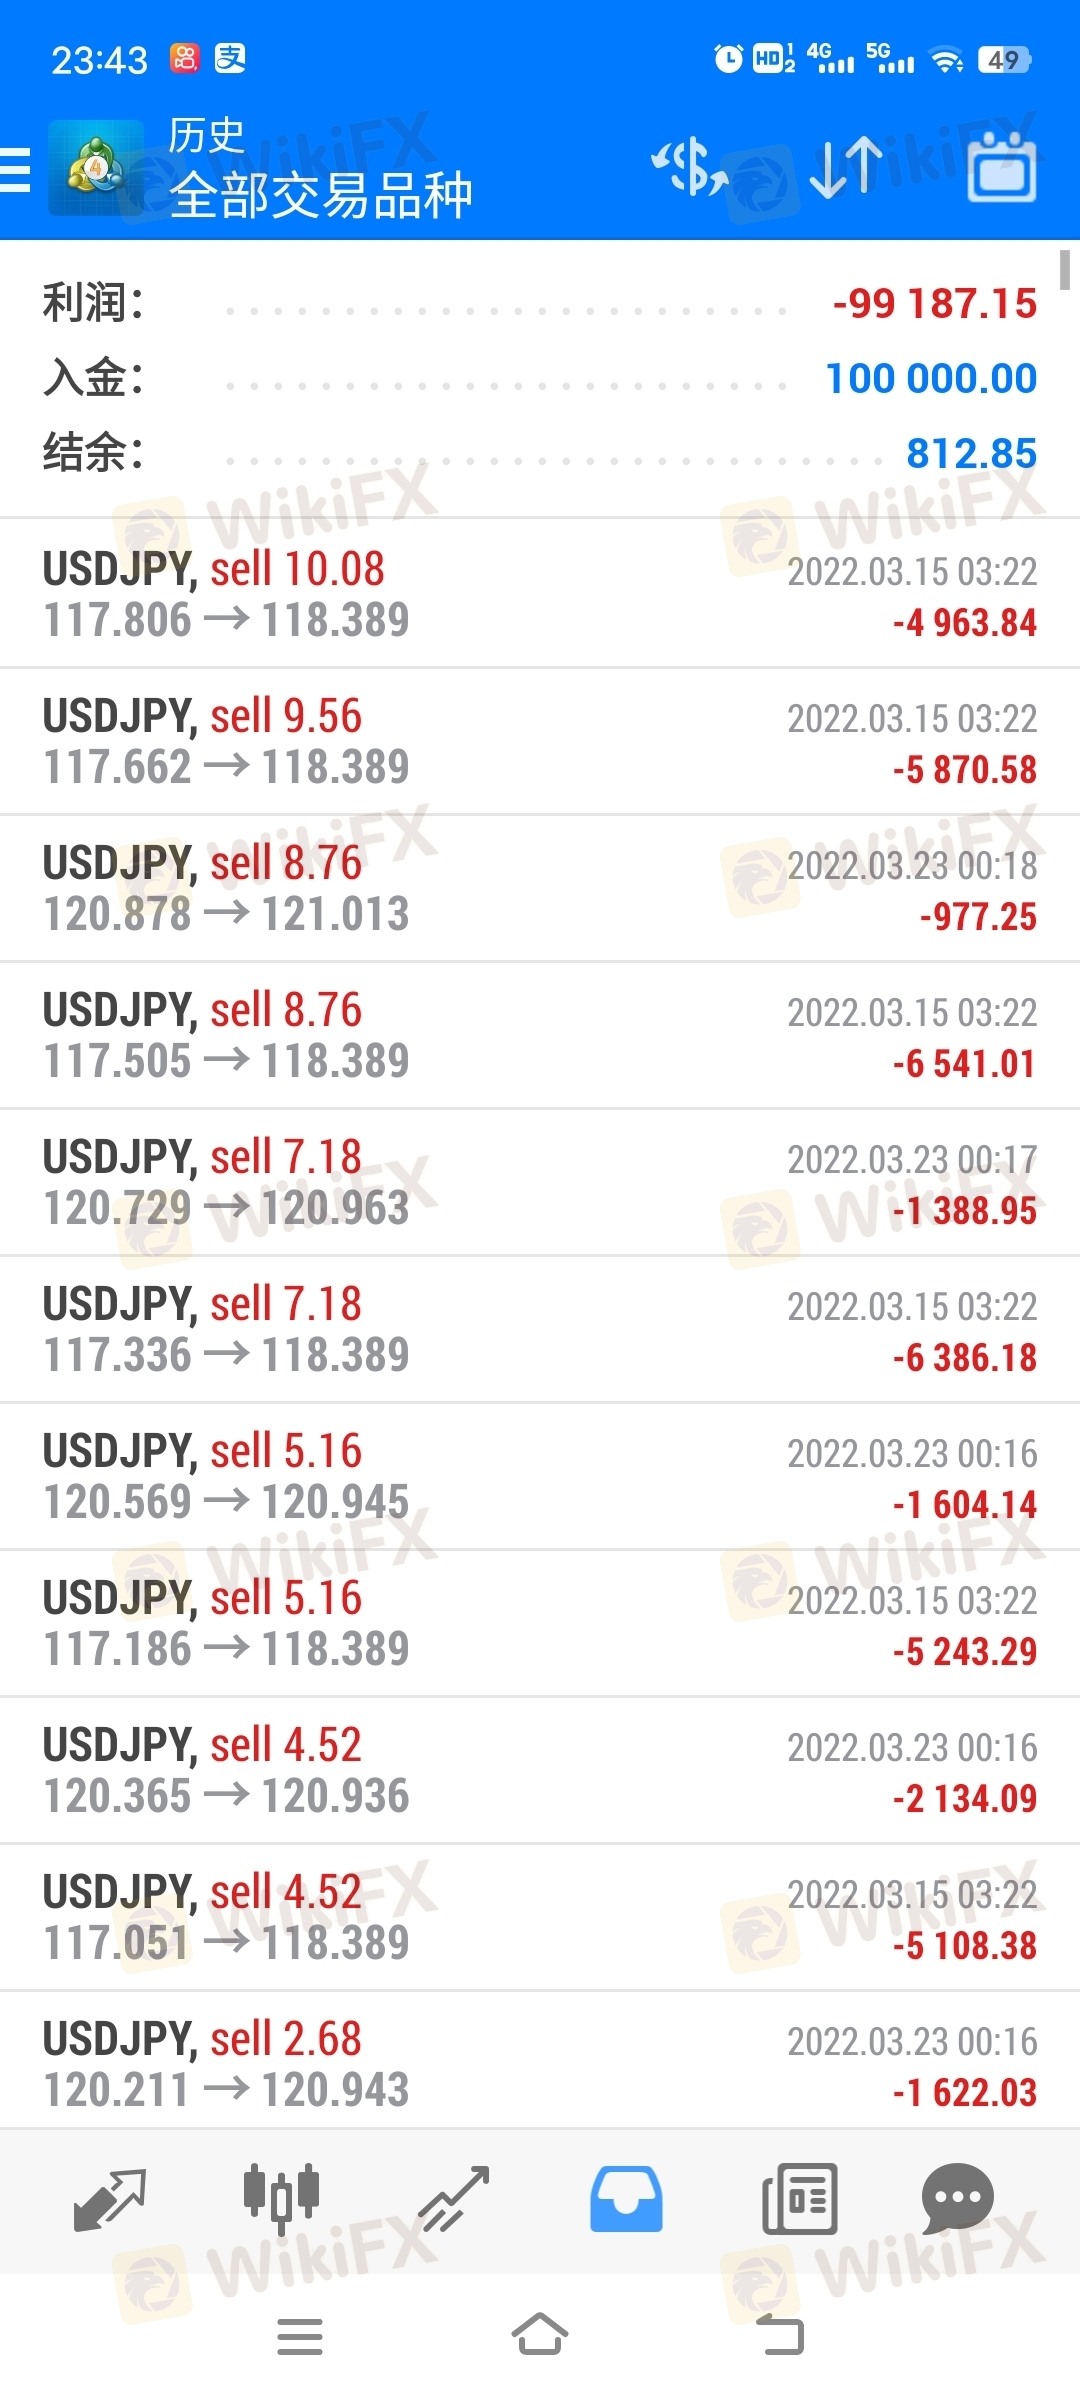
Task: Open the Trade tab icon
Action: 454,2200
